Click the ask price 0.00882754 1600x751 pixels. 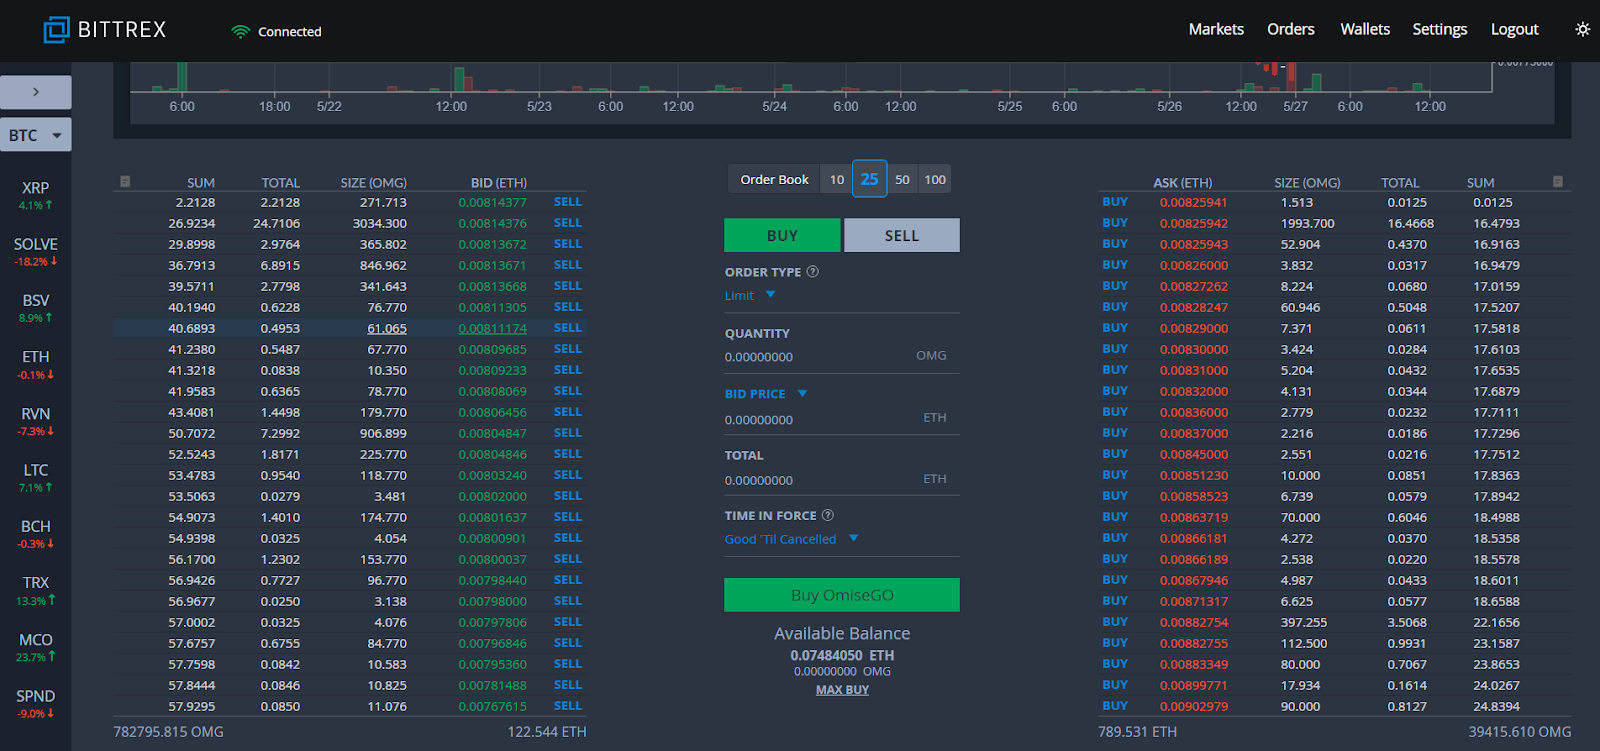tap(1194, 622)
